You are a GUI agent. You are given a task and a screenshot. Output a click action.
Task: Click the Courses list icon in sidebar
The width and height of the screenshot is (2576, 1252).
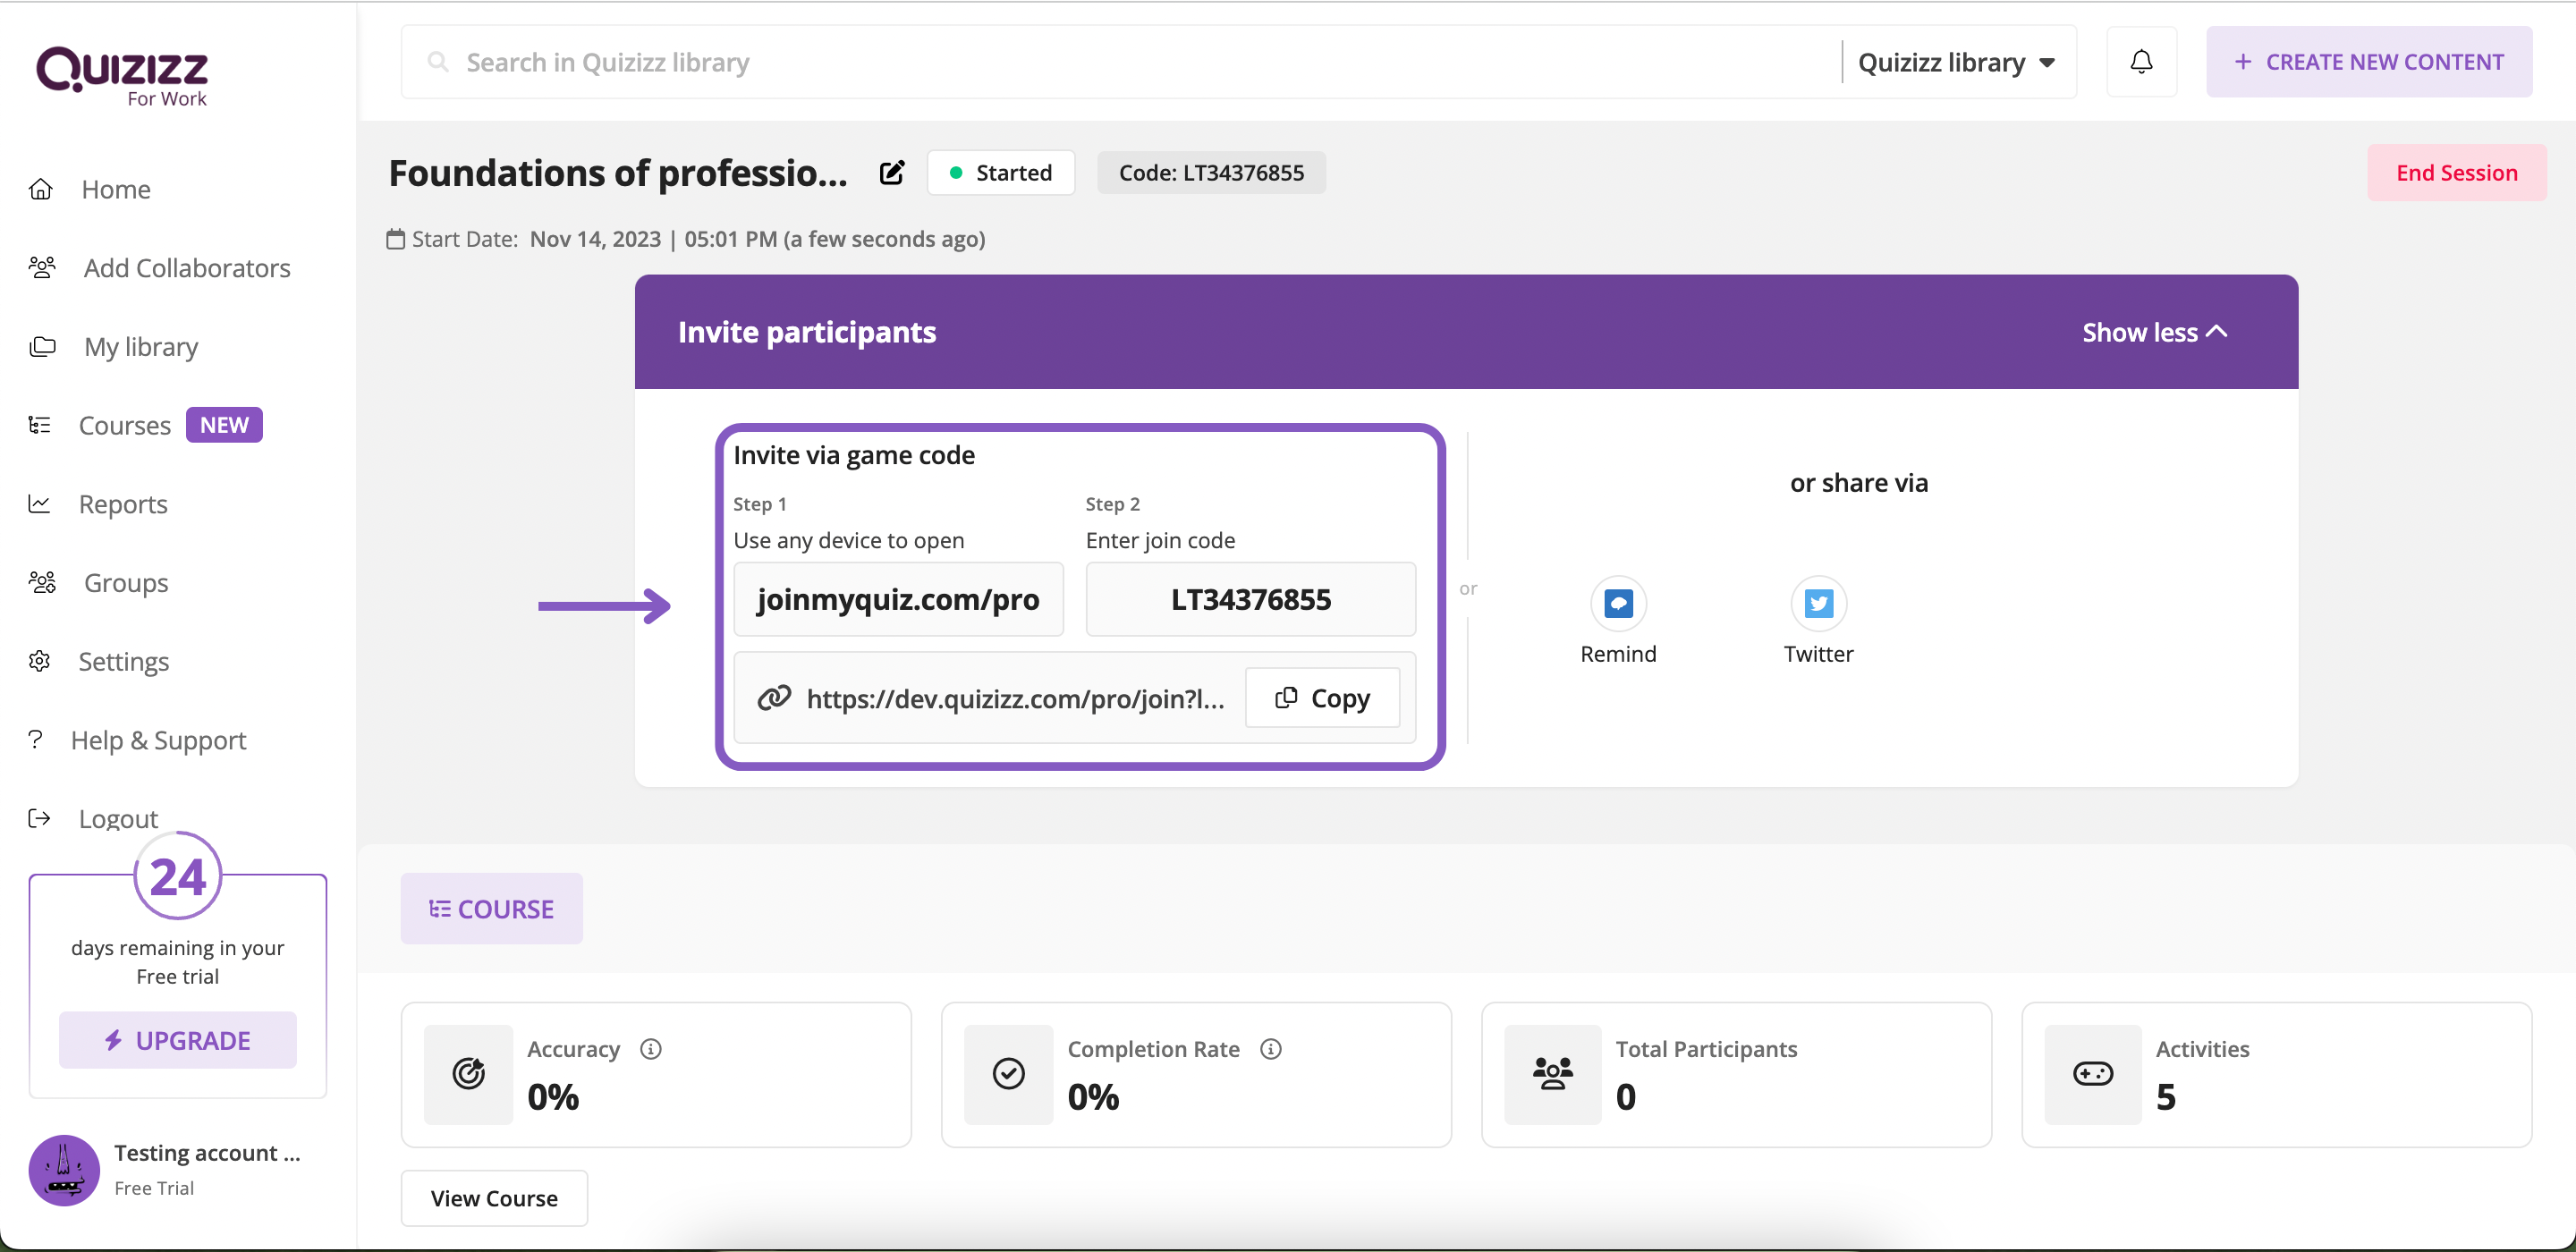pyautogui.click(x=39, y=425)
